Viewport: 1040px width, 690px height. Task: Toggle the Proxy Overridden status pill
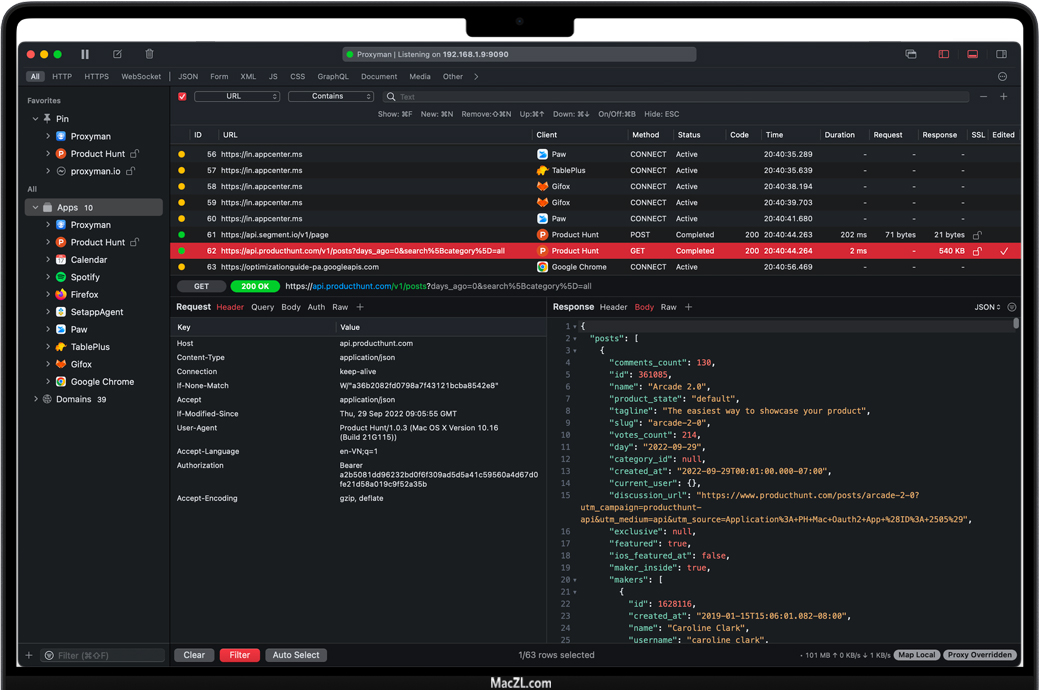(980, 655)
